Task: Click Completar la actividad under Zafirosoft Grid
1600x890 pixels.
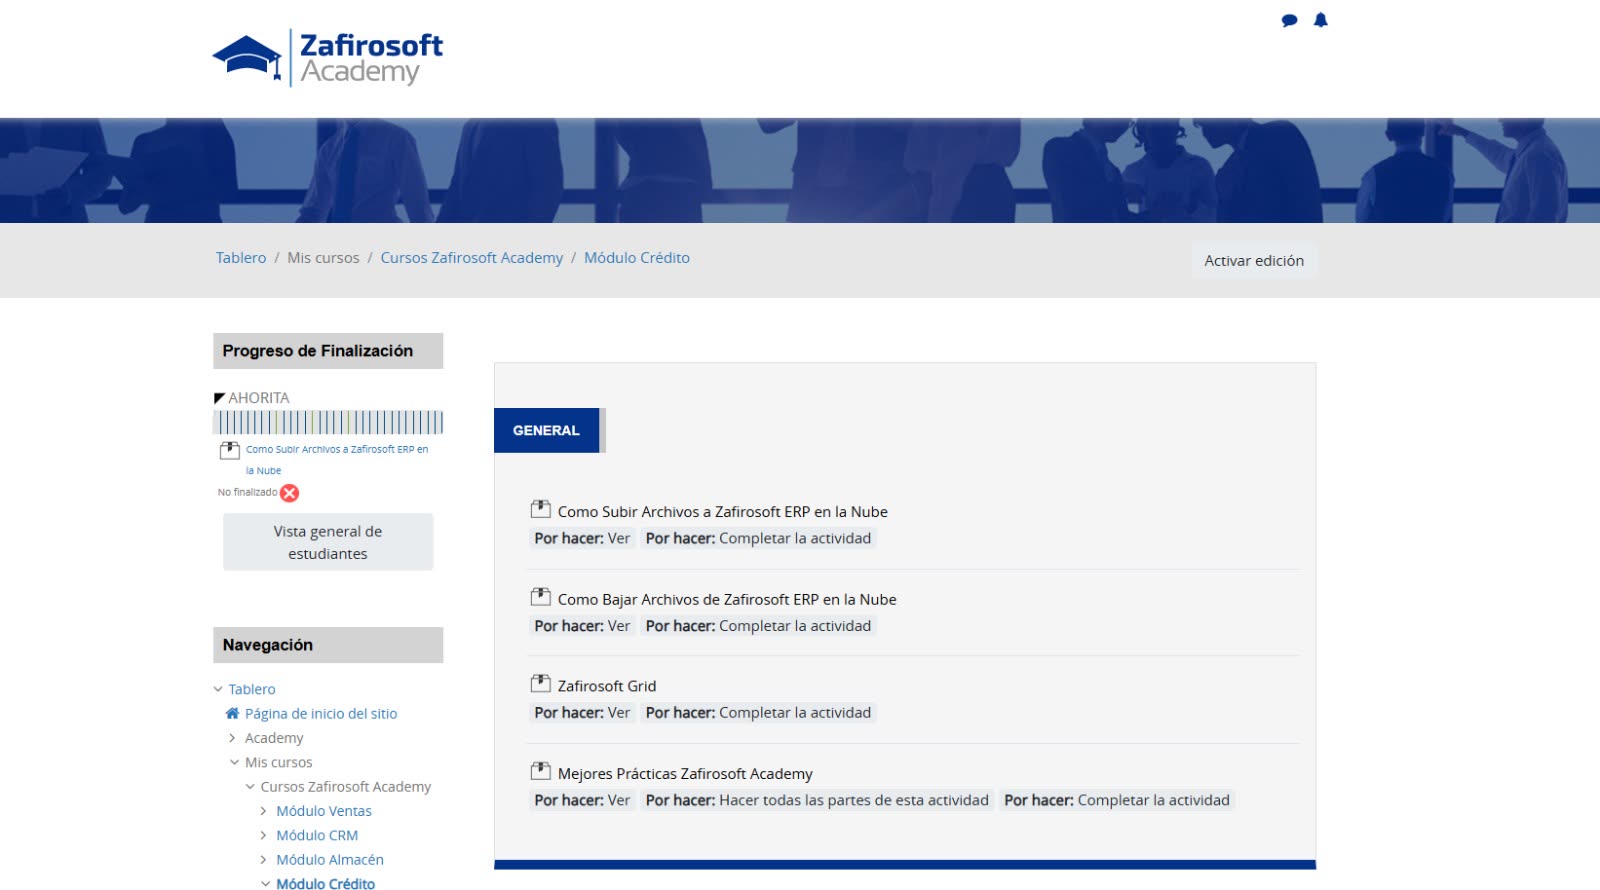Action: pos(758,713)
